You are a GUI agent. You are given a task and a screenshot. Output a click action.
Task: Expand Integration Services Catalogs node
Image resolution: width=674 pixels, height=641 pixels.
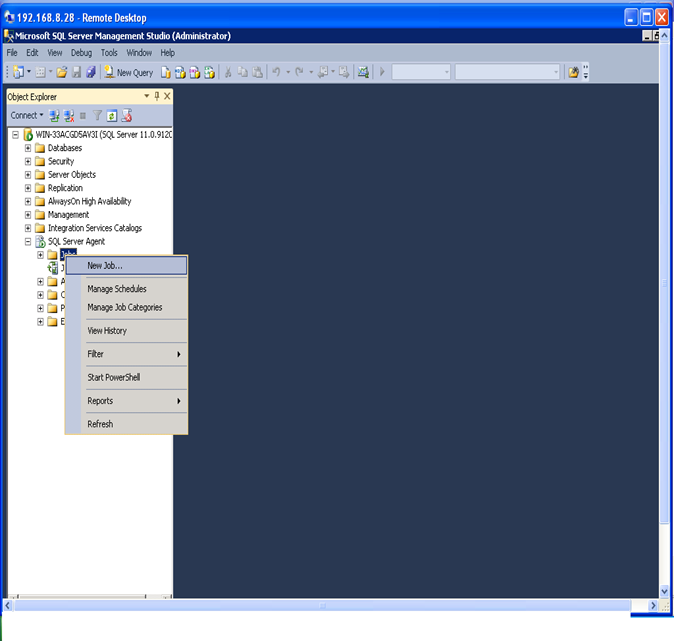click(x=28, y=228)
